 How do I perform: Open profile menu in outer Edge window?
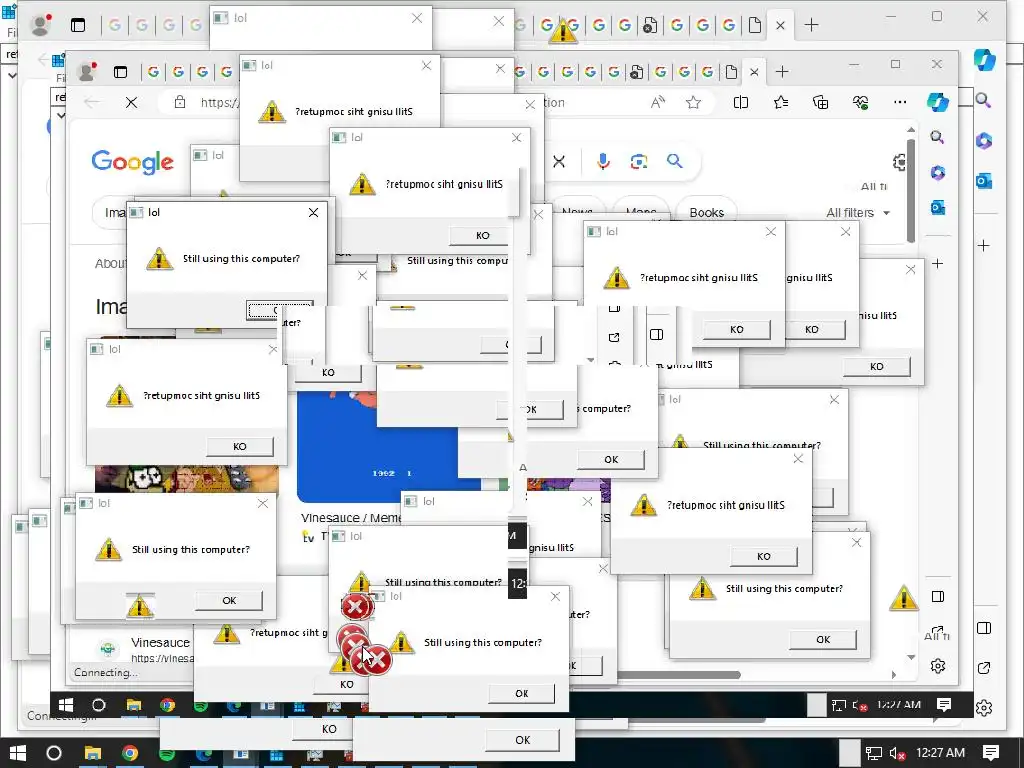point(40,25)
